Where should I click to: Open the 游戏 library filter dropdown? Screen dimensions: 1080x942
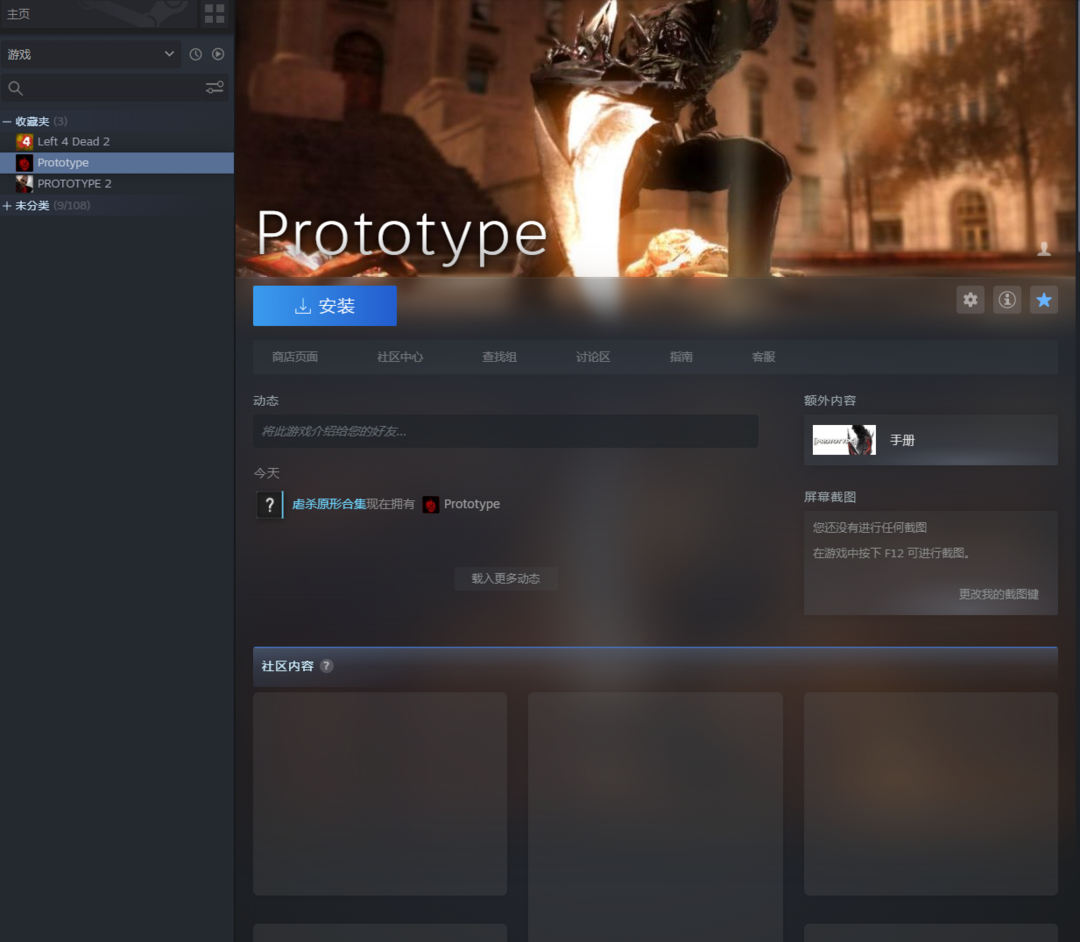click(90, 54)
